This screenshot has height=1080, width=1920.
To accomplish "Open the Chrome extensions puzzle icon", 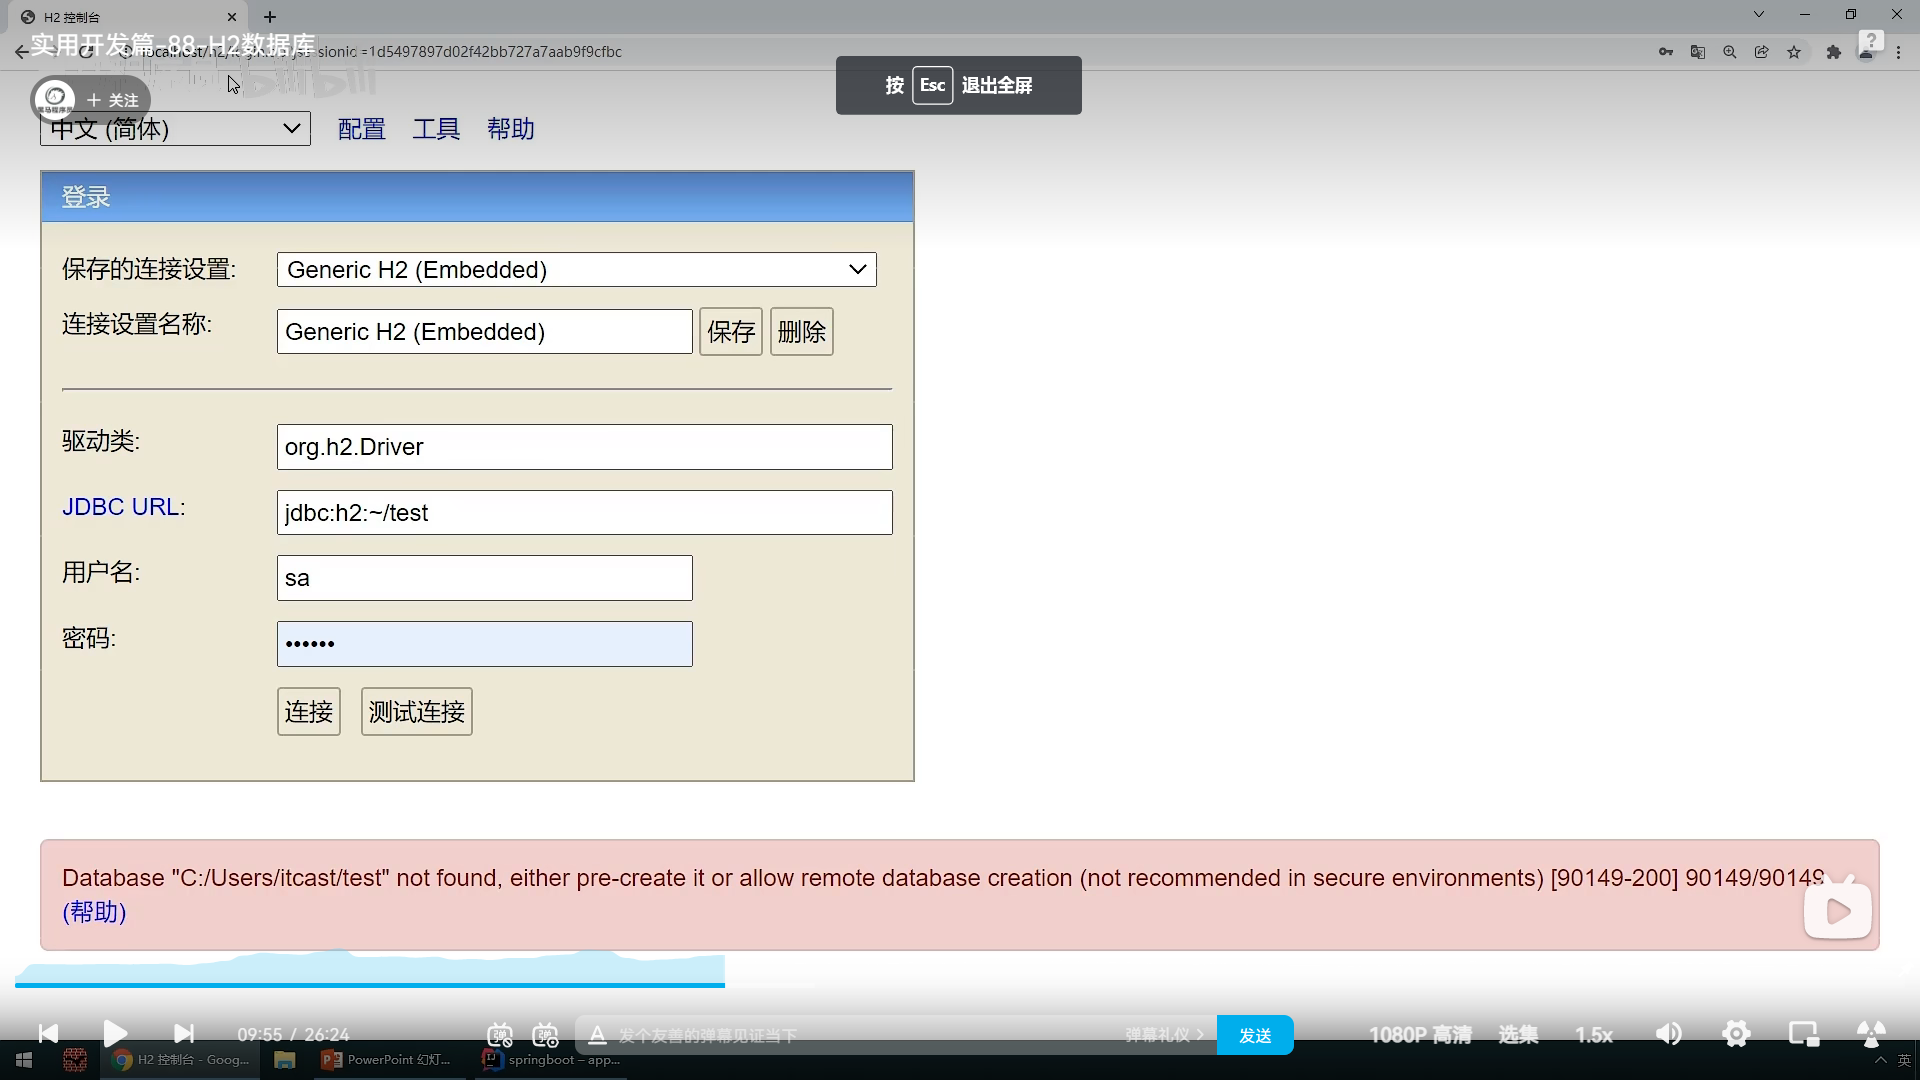I will coord(1833,52).
